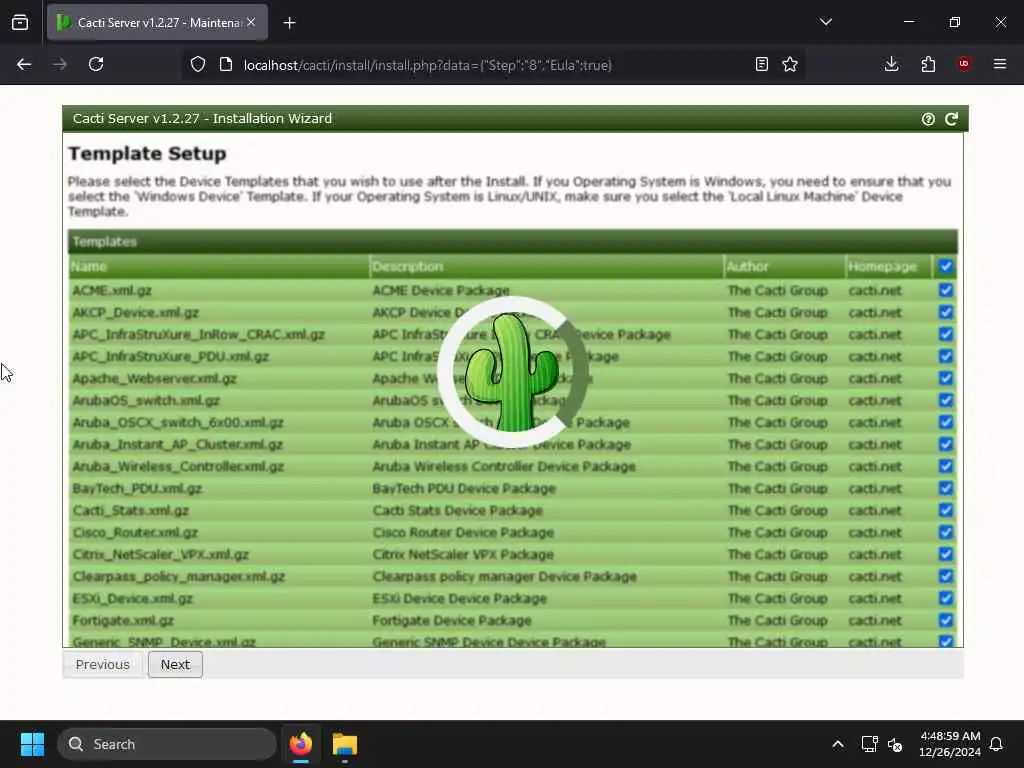The width and height of the screenshot is (1024, 768).
Task: Go back with browser back arrow
Action: 24,64
